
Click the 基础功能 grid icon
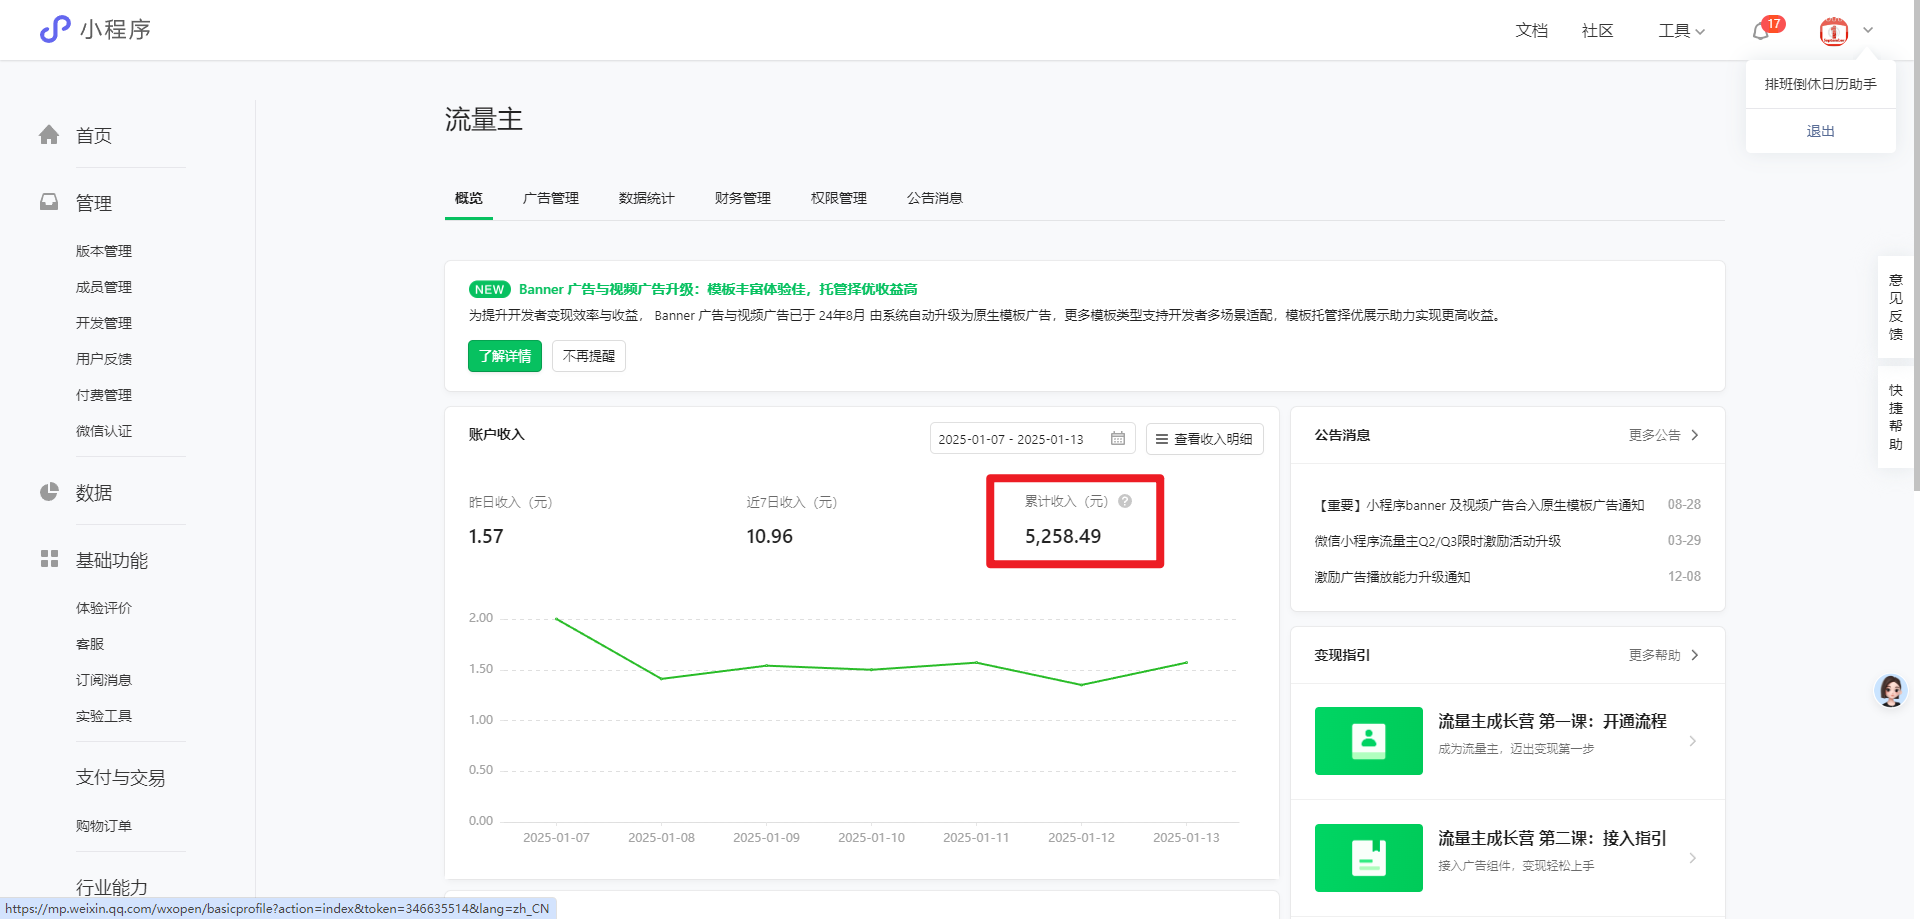48,559
